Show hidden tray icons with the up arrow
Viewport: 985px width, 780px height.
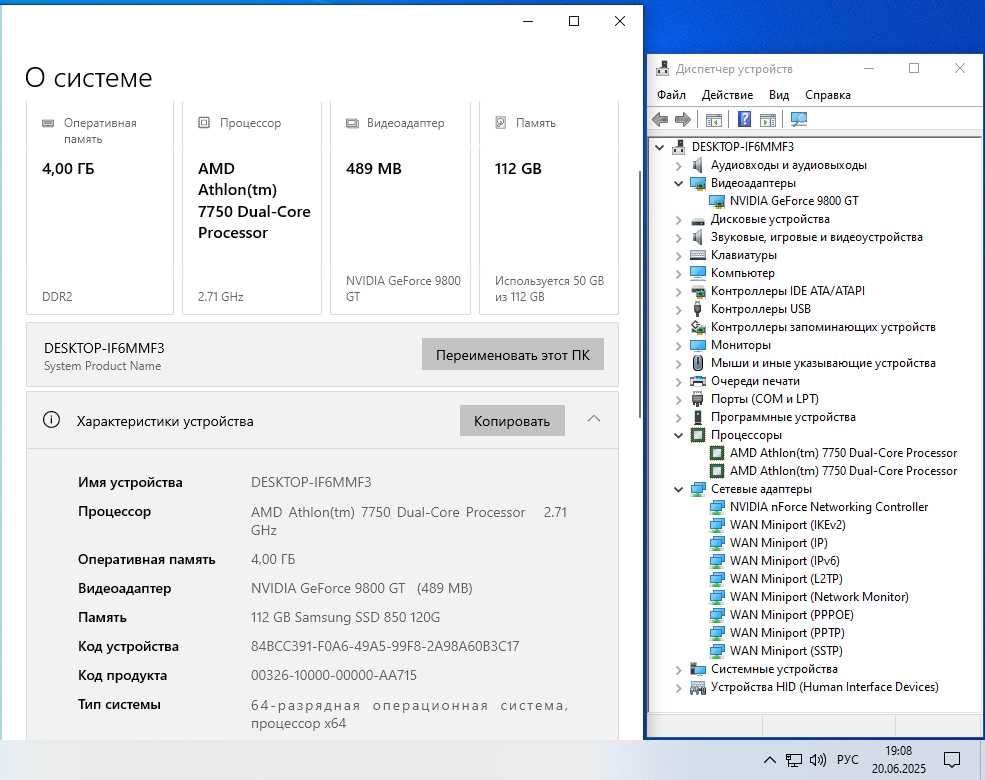[x=770, y=760]
